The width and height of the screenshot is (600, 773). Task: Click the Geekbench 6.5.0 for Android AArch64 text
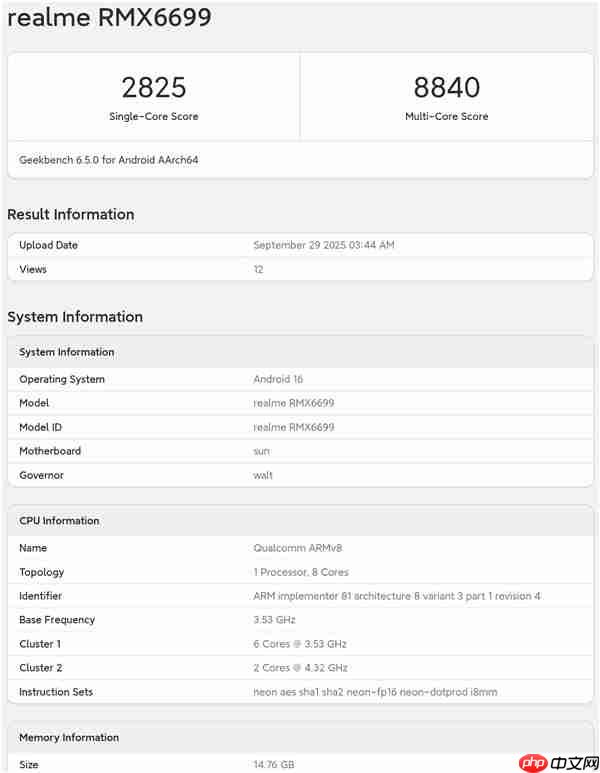point(108,160)
